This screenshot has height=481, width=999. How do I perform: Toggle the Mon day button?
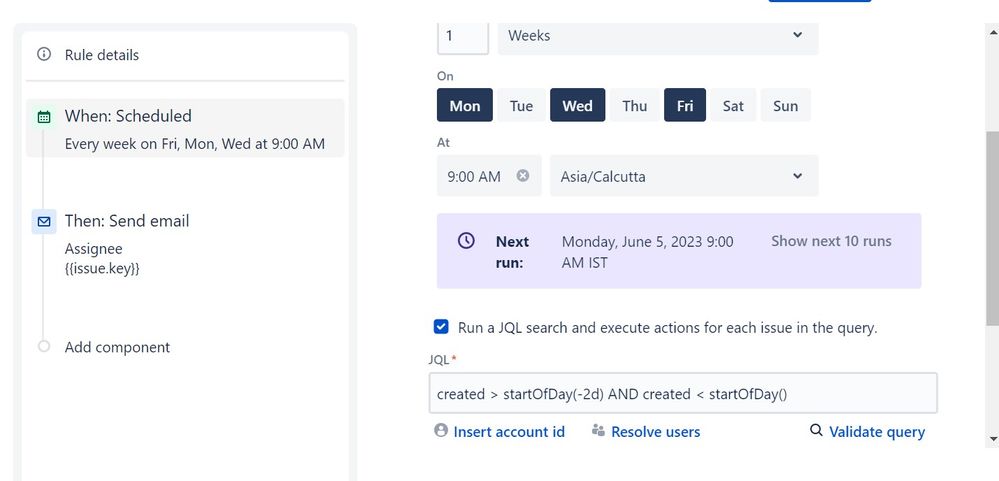[x=465, y=105]
